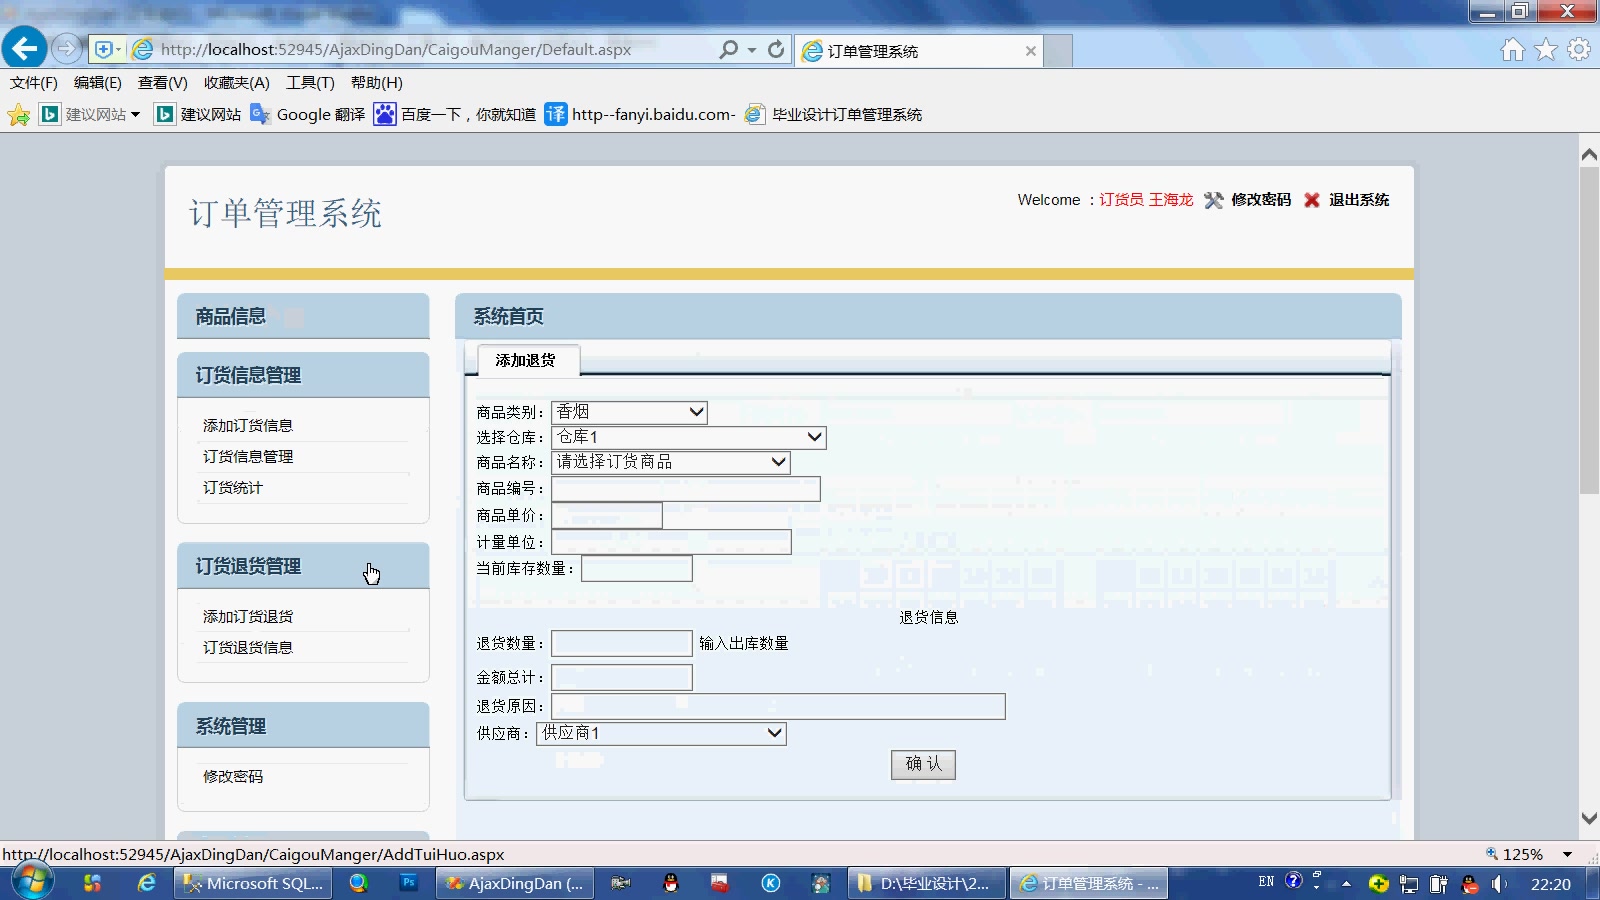Open the 文件(F) menu
Viewport: 1600px width, 900px height.
34,83
